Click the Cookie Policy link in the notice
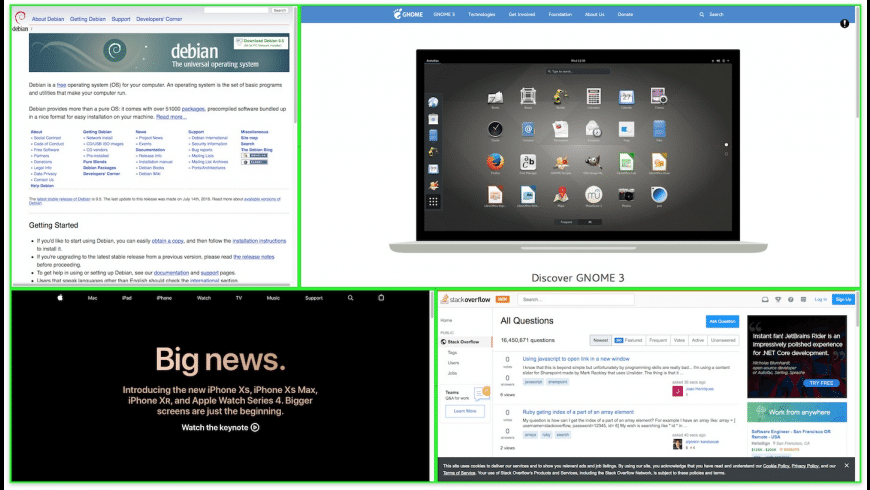This screenshot has width=870, height=490. tap(776, 466)
